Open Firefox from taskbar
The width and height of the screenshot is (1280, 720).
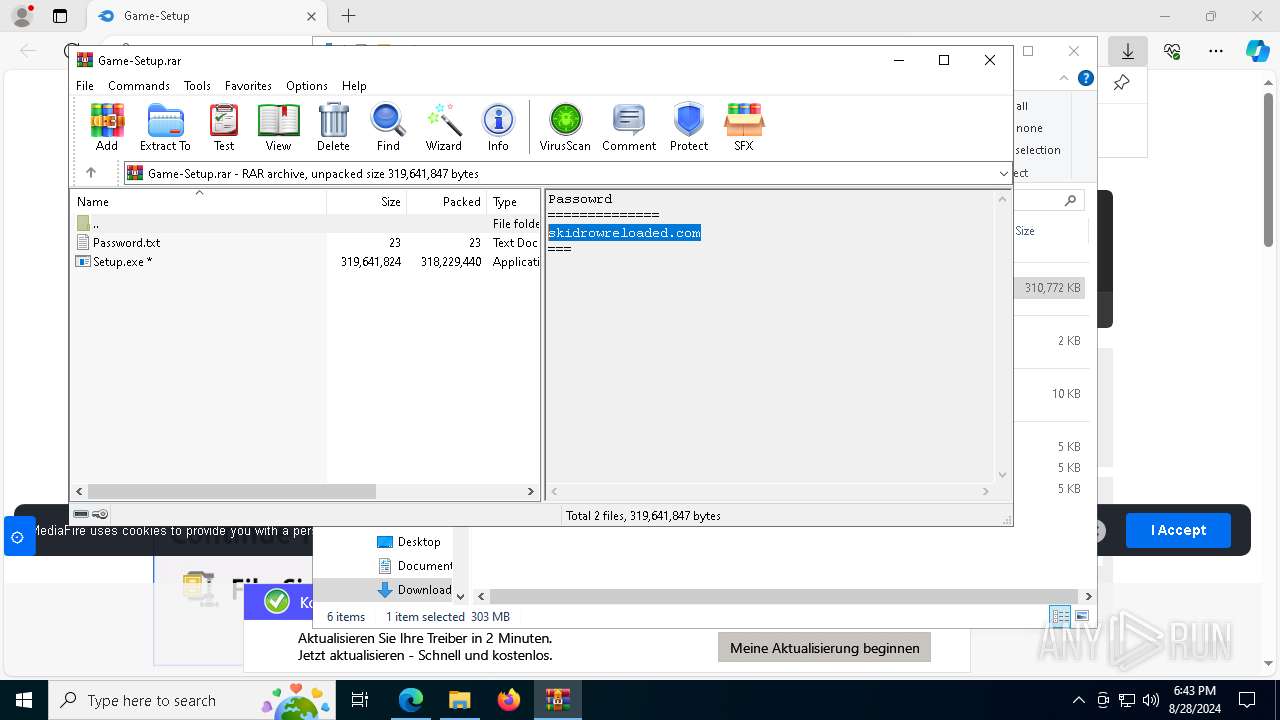pyautogui.click(x=508, y=700)
